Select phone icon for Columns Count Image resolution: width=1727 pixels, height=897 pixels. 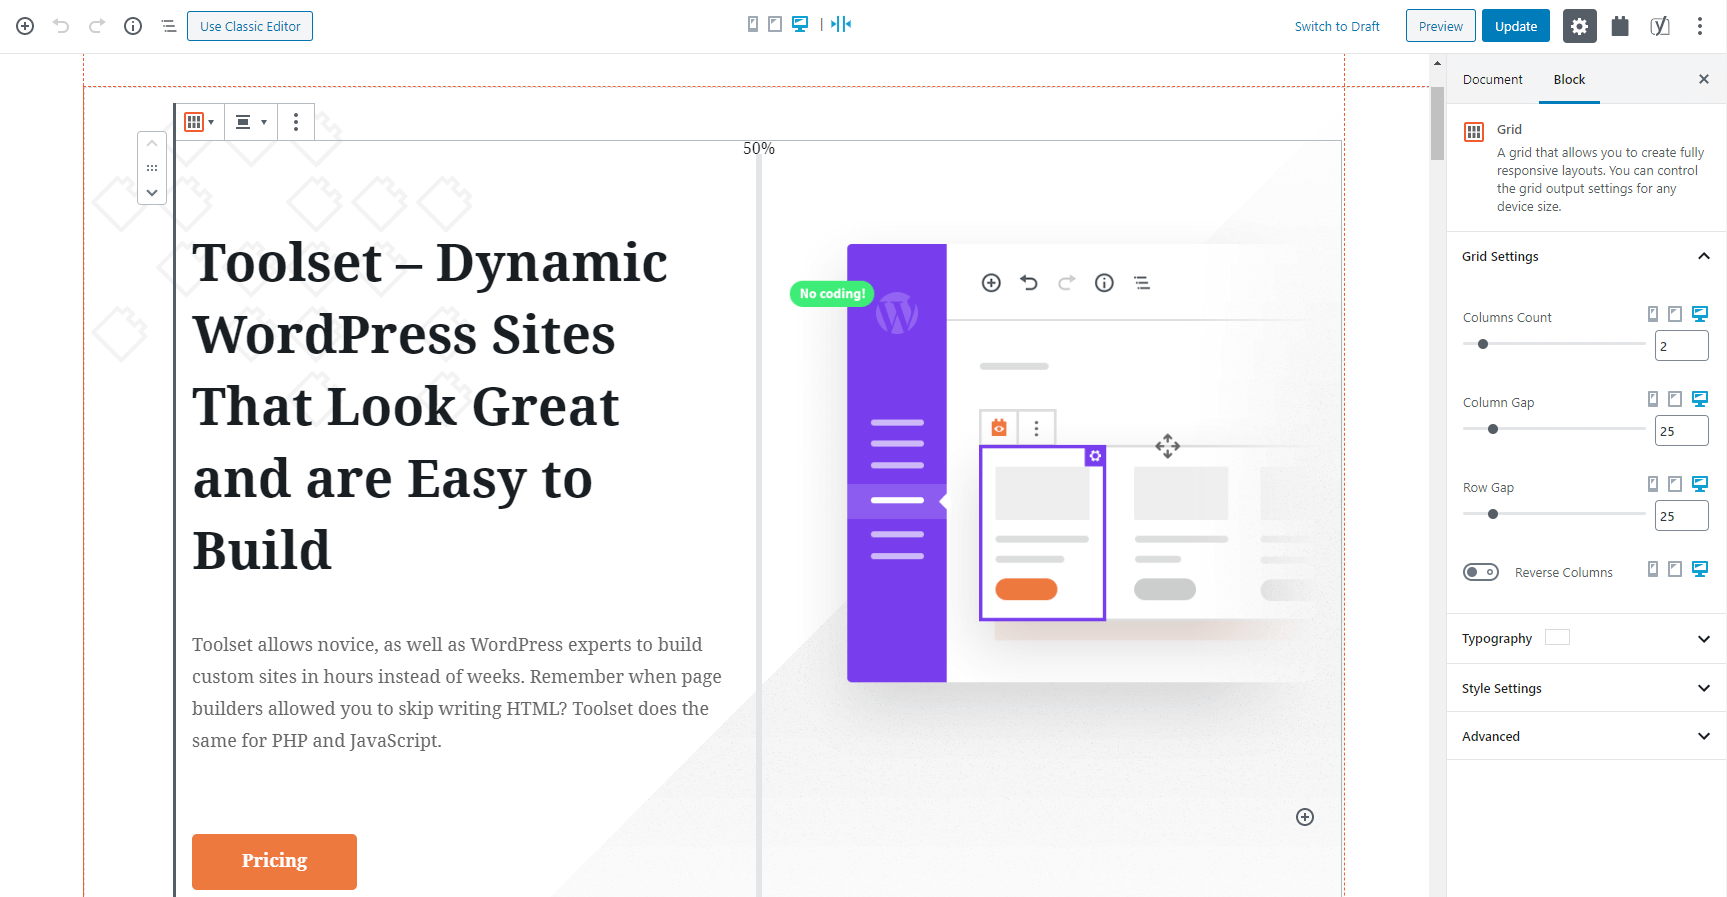tap(1653, 314)
